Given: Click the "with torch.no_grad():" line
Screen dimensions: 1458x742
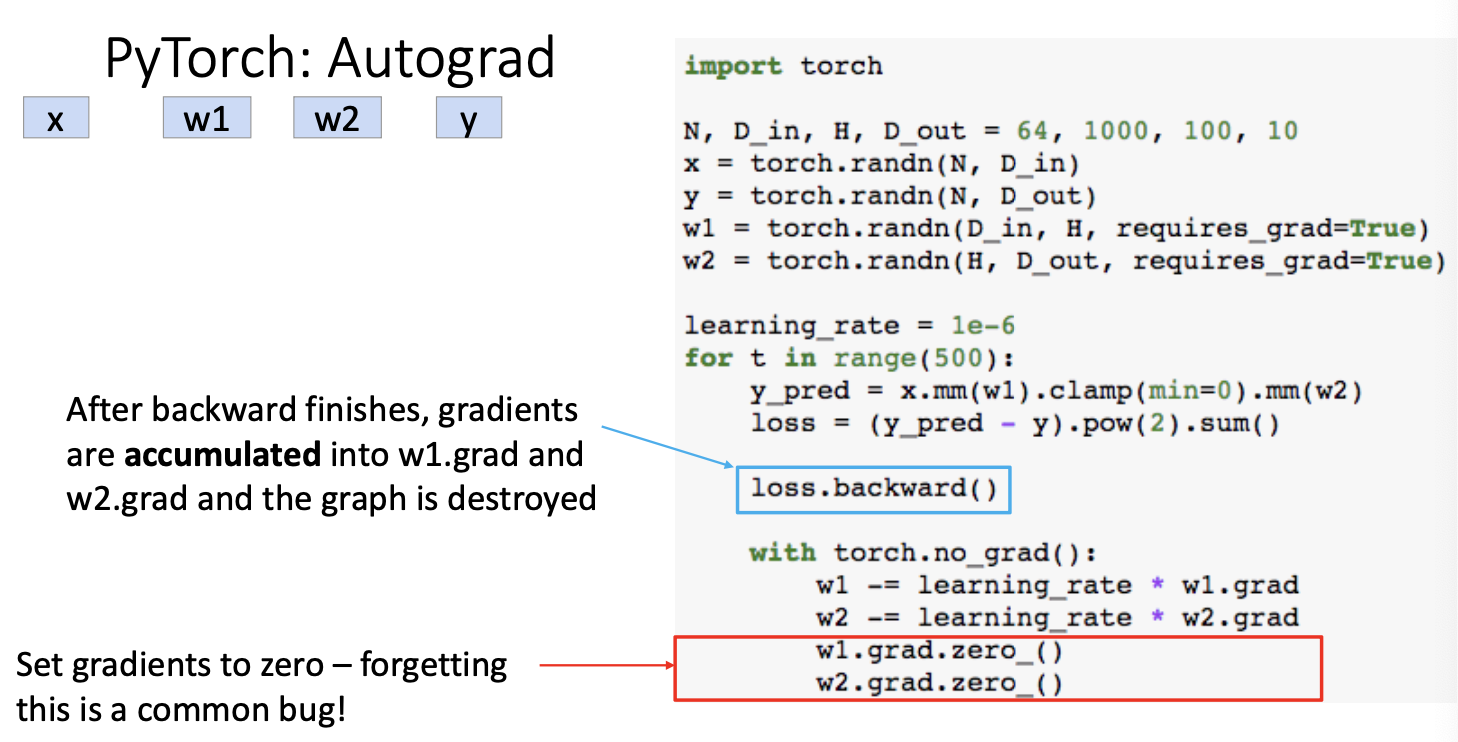Looking at the screenshot, I should (x=924, y=553).
